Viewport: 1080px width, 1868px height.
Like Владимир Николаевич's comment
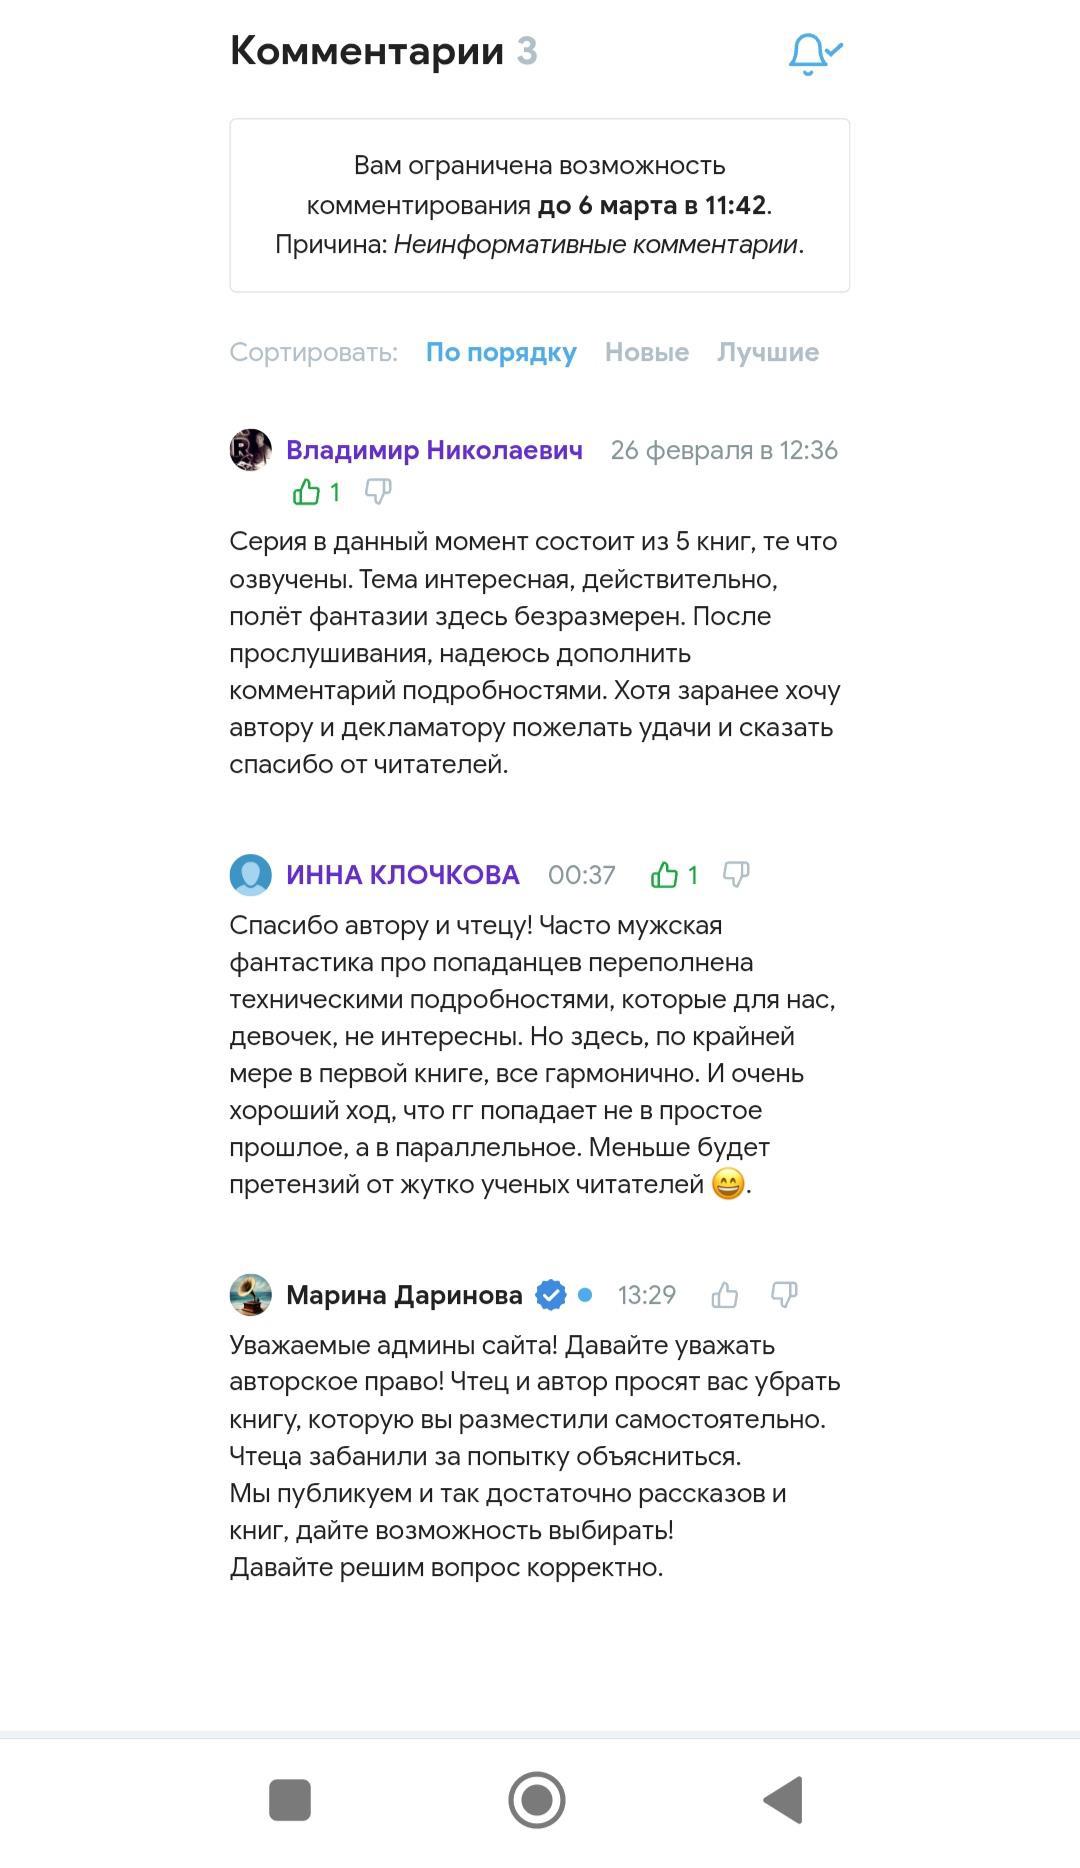[x=307, y=492]
